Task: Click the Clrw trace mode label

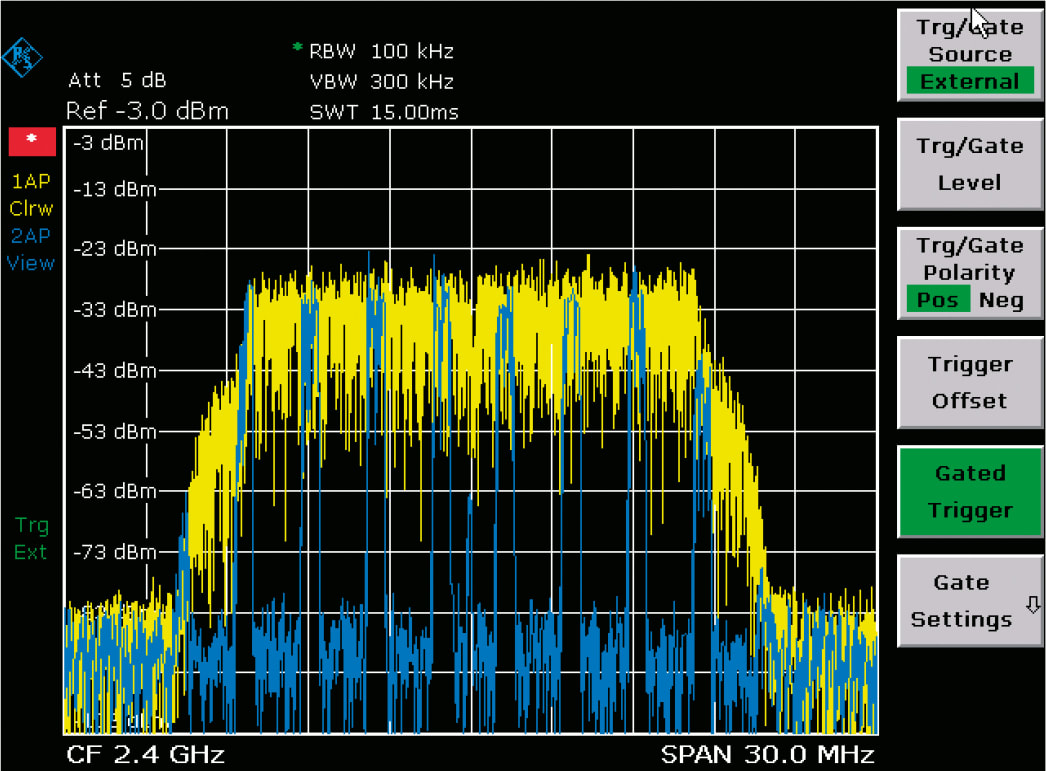Action: pos(31,209)
